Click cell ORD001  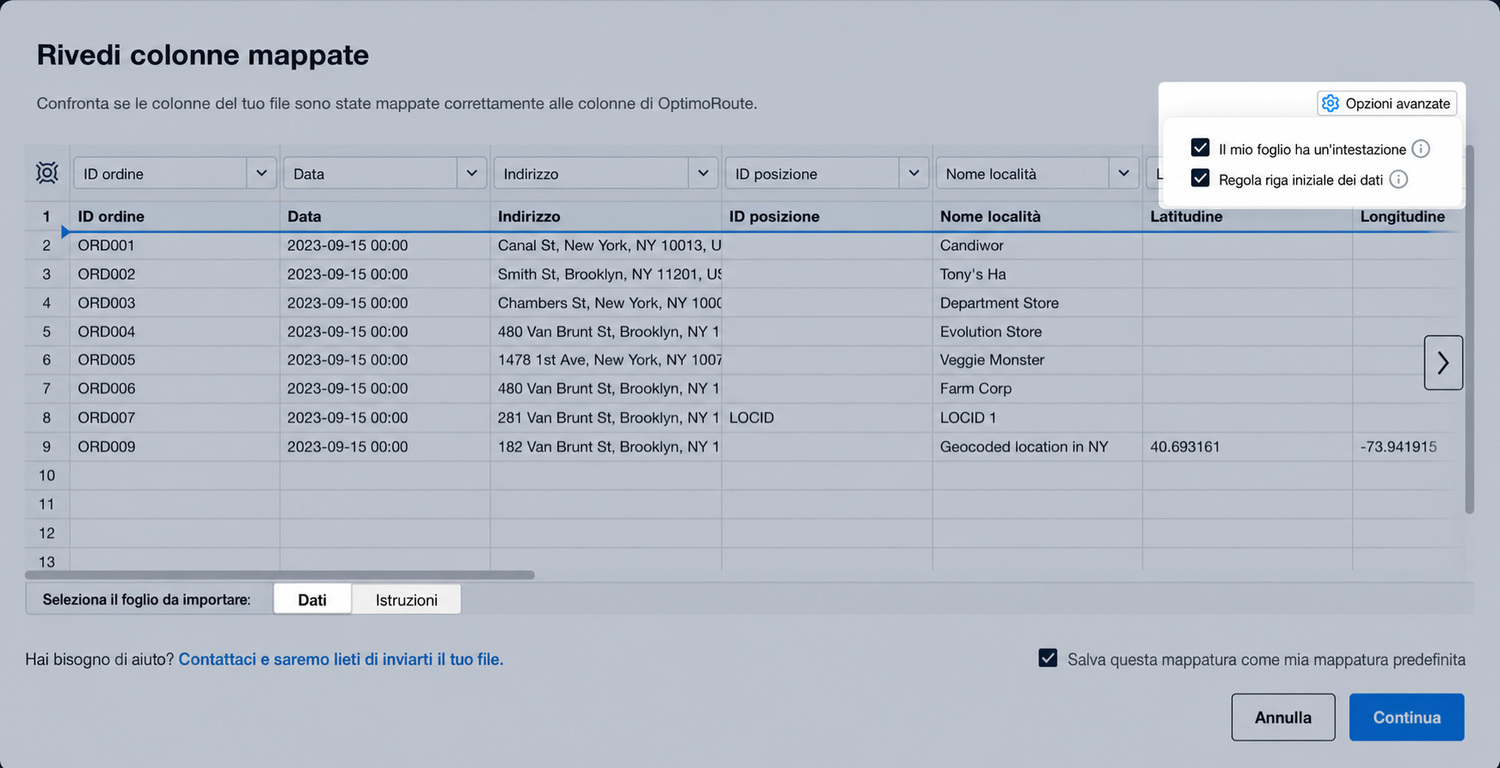[x=175, y=245]
